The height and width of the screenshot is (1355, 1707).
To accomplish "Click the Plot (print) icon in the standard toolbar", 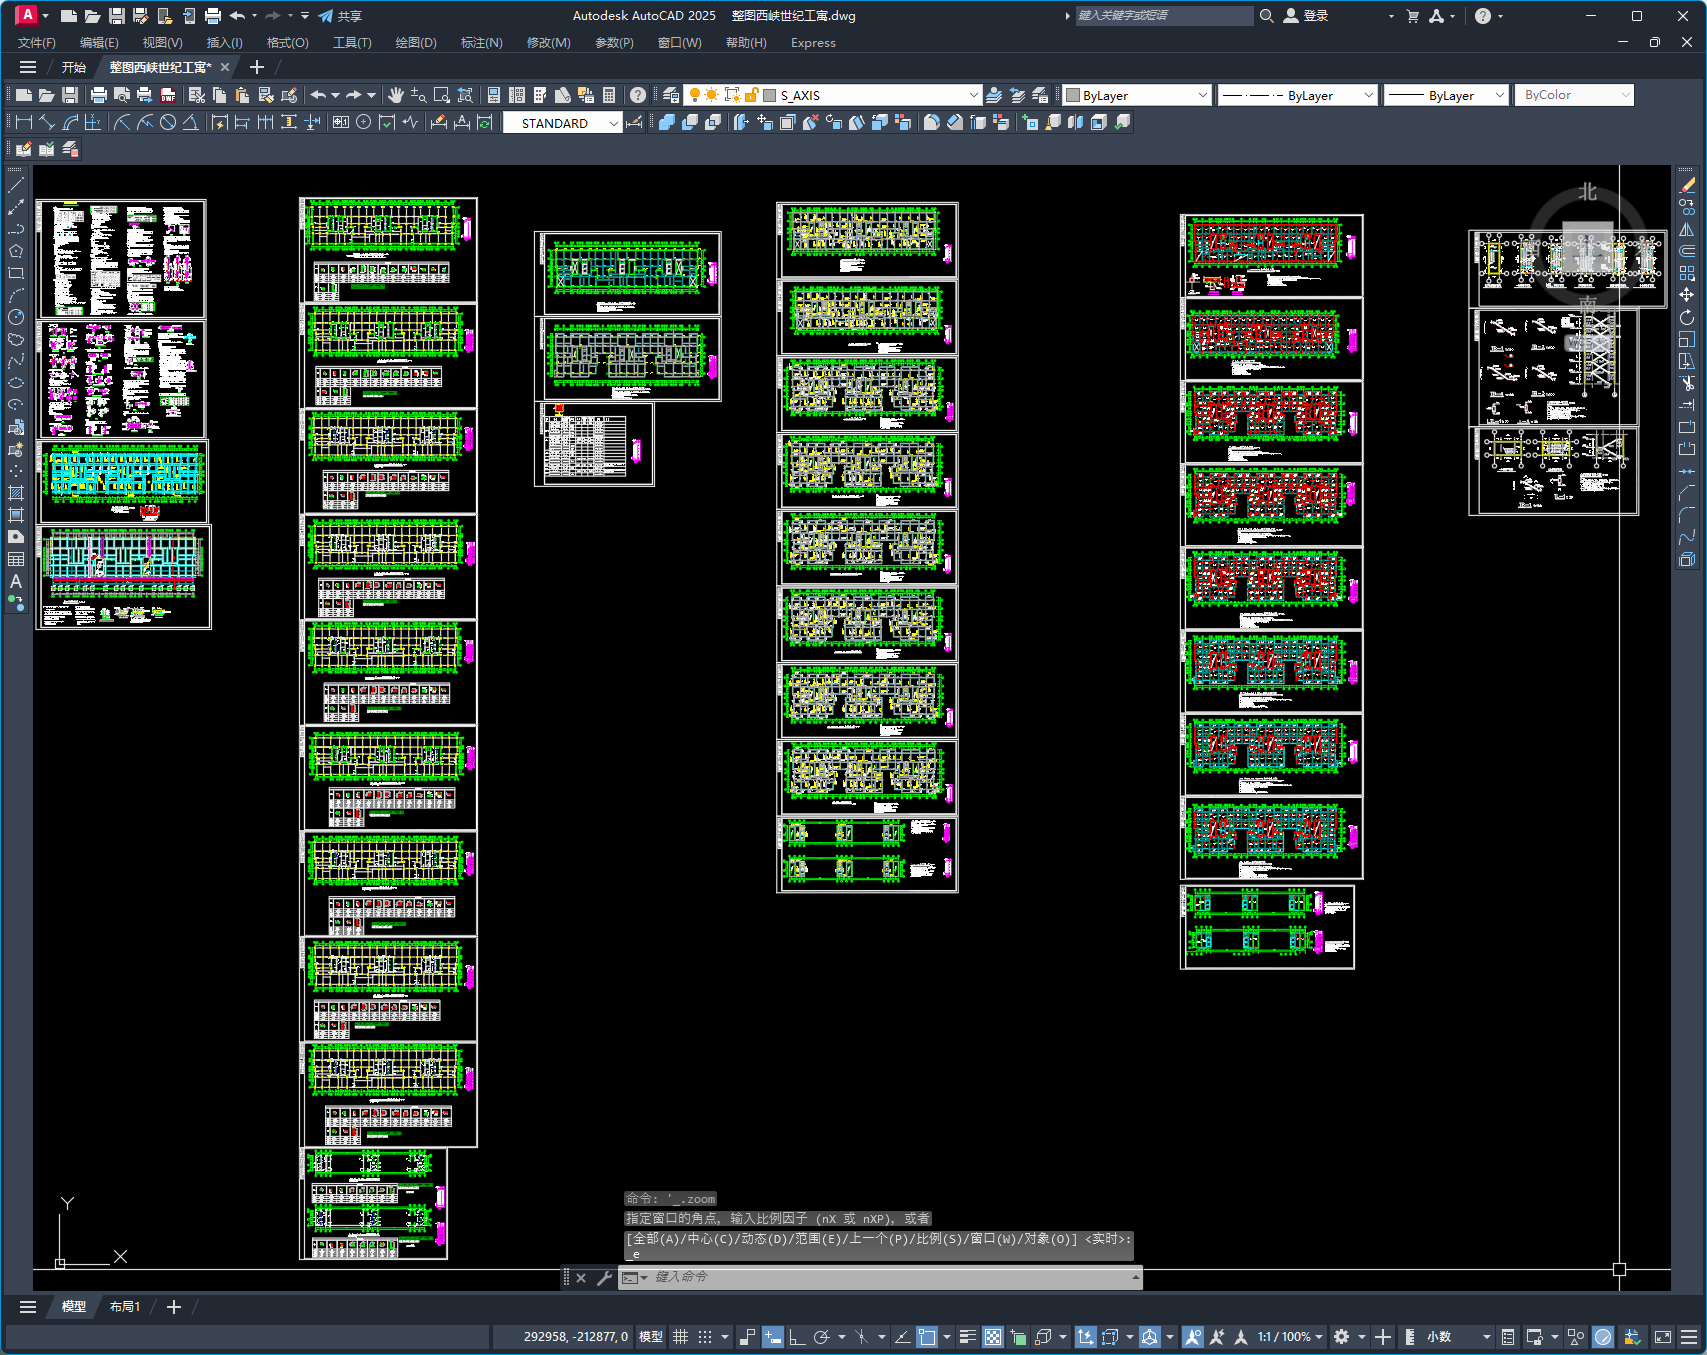I will (98, 95).
